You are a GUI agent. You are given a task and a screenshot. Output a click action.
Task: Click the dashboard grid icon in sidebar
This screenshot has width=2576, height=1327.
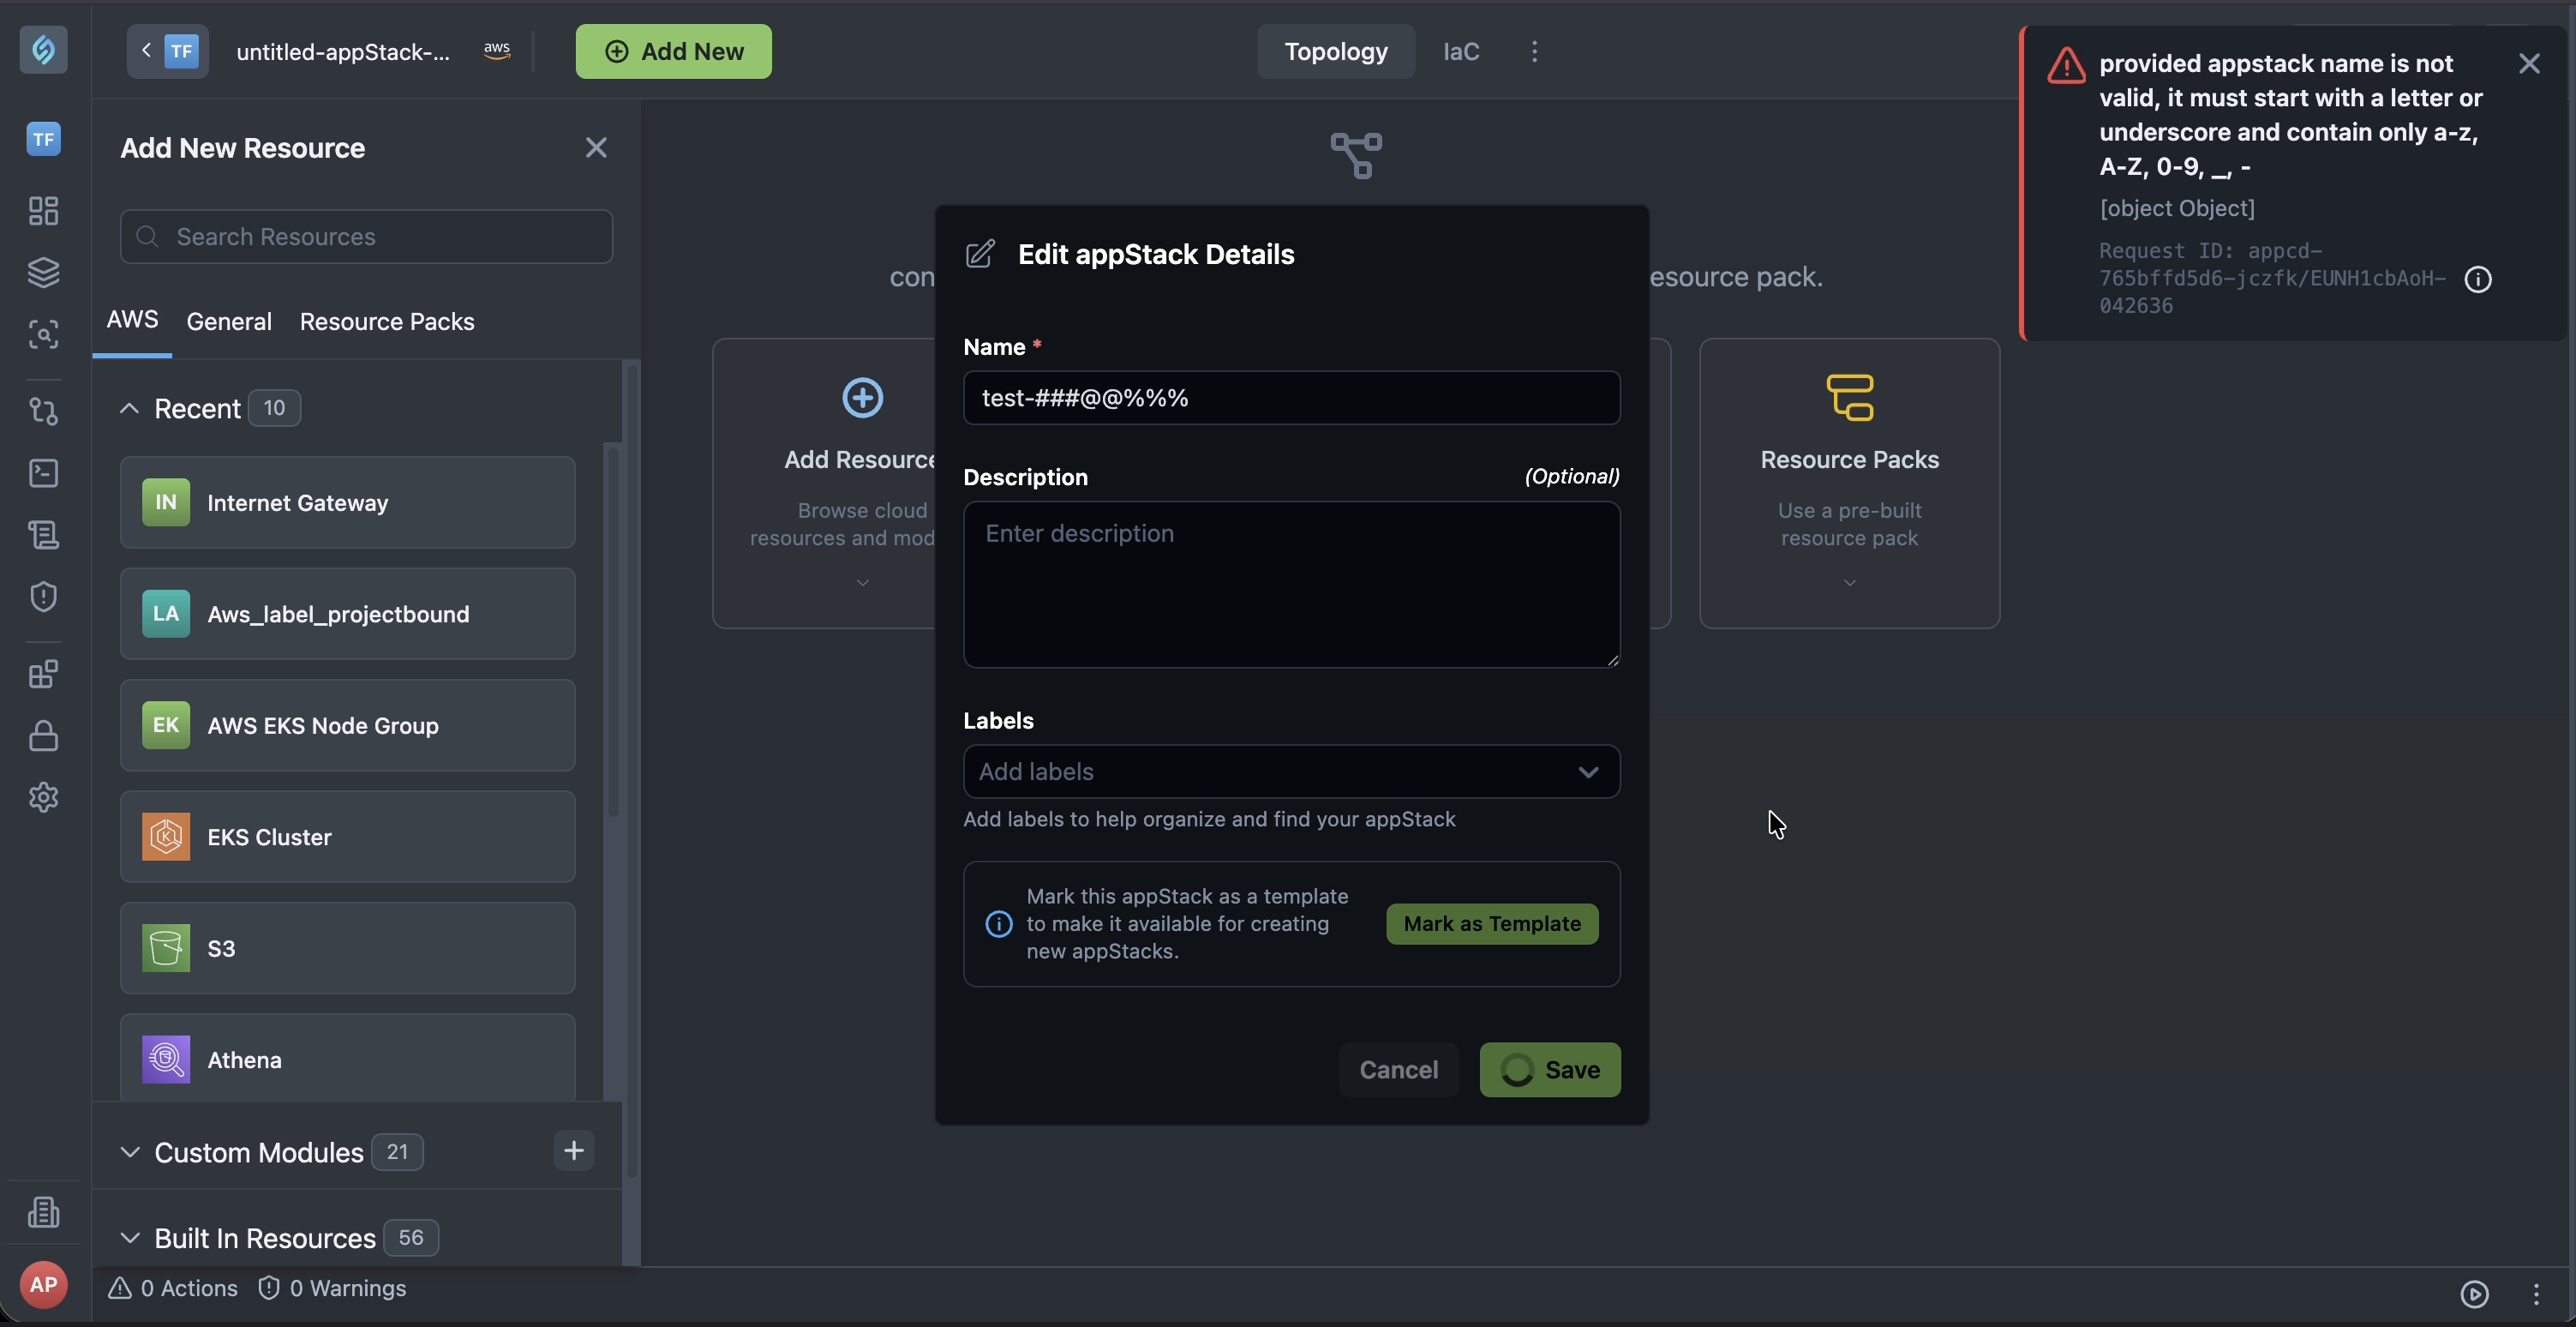[x=43, y=211]
